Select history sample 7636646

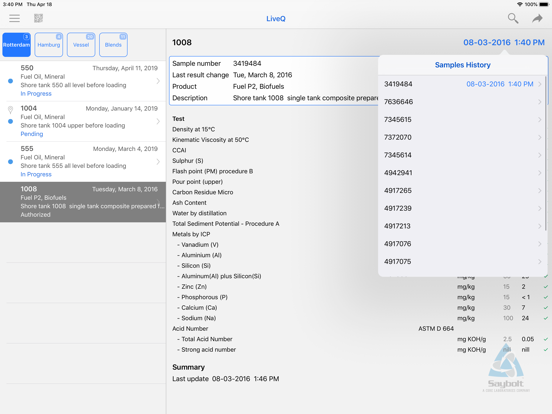463,102
